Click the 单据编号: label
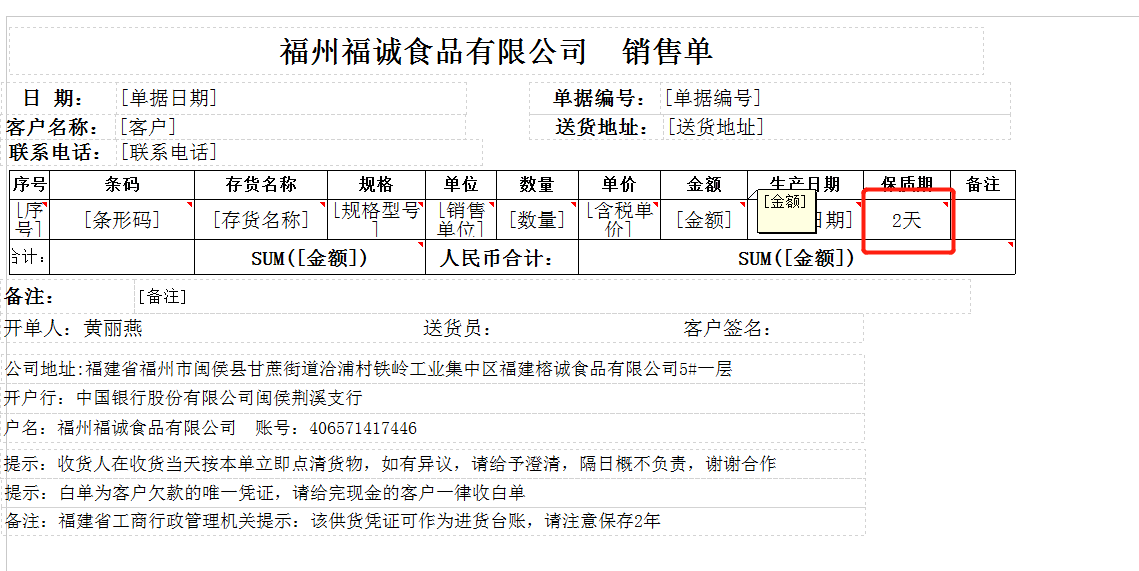This screenshot has height=571, width=1139. point(599,98)
